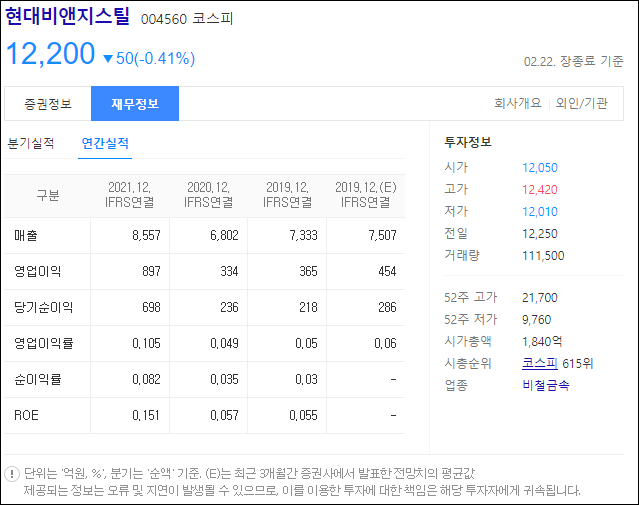Click the 전일 value 12,250

pos(540,234)
